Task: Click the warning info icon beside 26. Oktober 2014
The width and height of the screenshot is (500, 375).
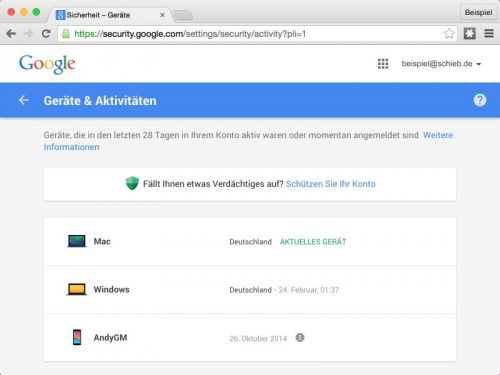Action: pos(300,338)
